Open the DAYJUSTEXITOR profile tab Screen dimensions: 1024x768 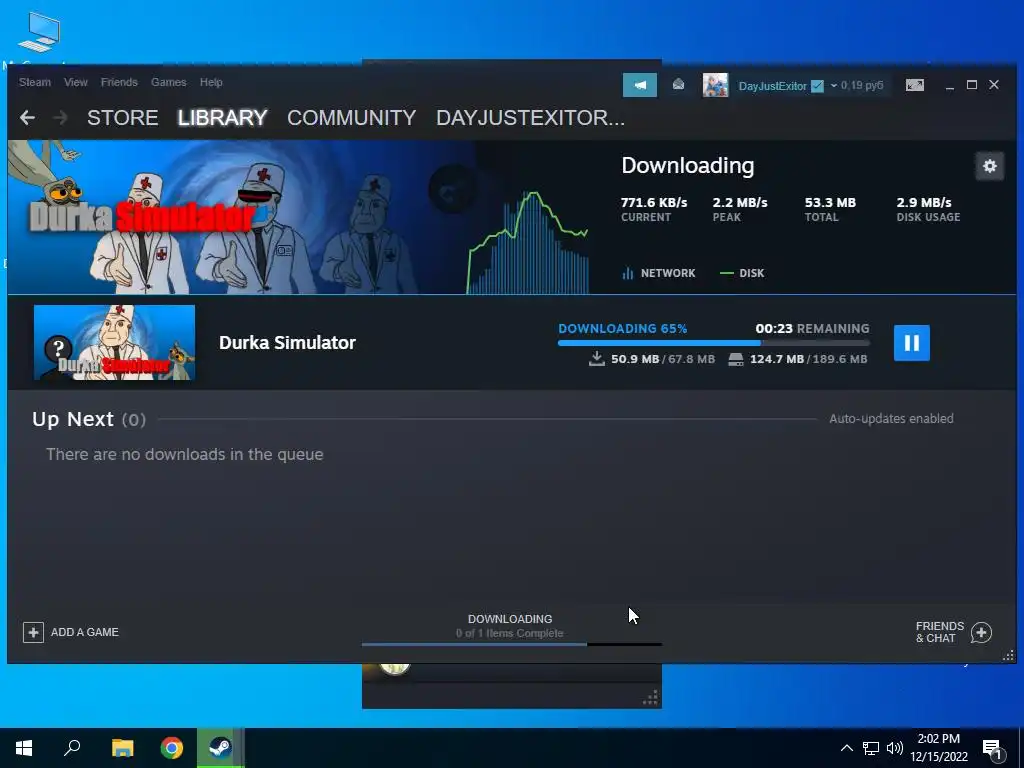(x=530, y=118)
